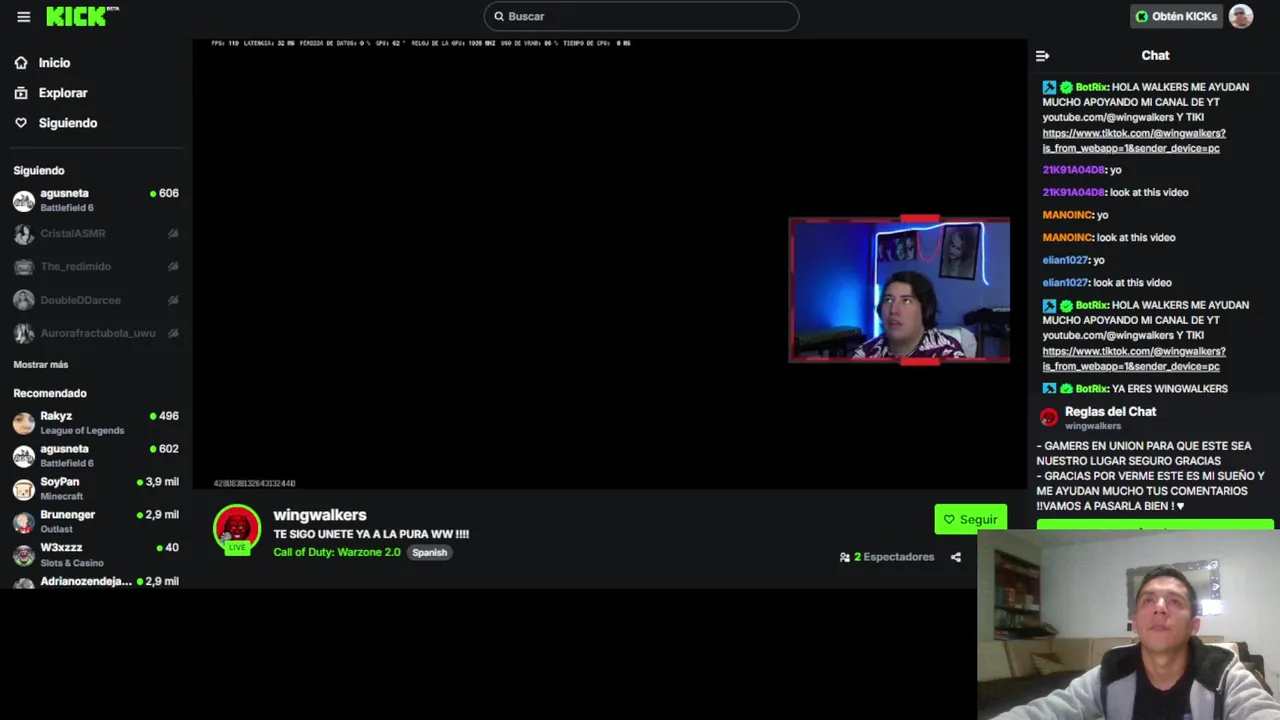
Task: Click the Spanish language tag
Action: (x=430, y=552)
